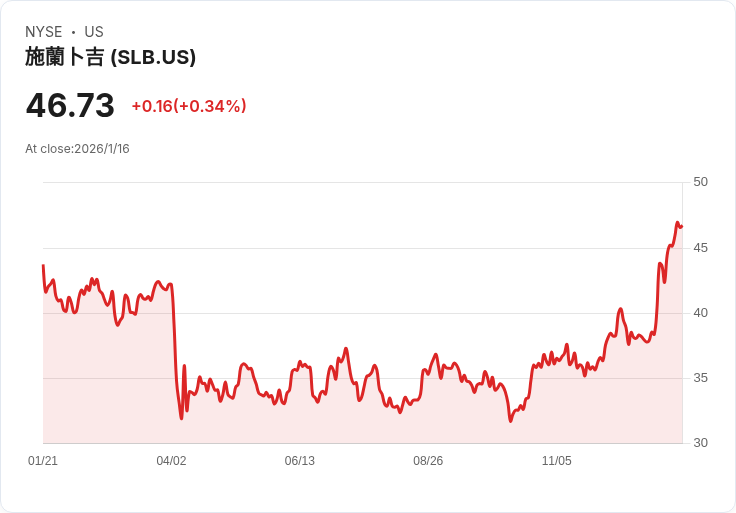
Task: Pick the 06/13 date axis label
Action: click(x=300, y=461)
